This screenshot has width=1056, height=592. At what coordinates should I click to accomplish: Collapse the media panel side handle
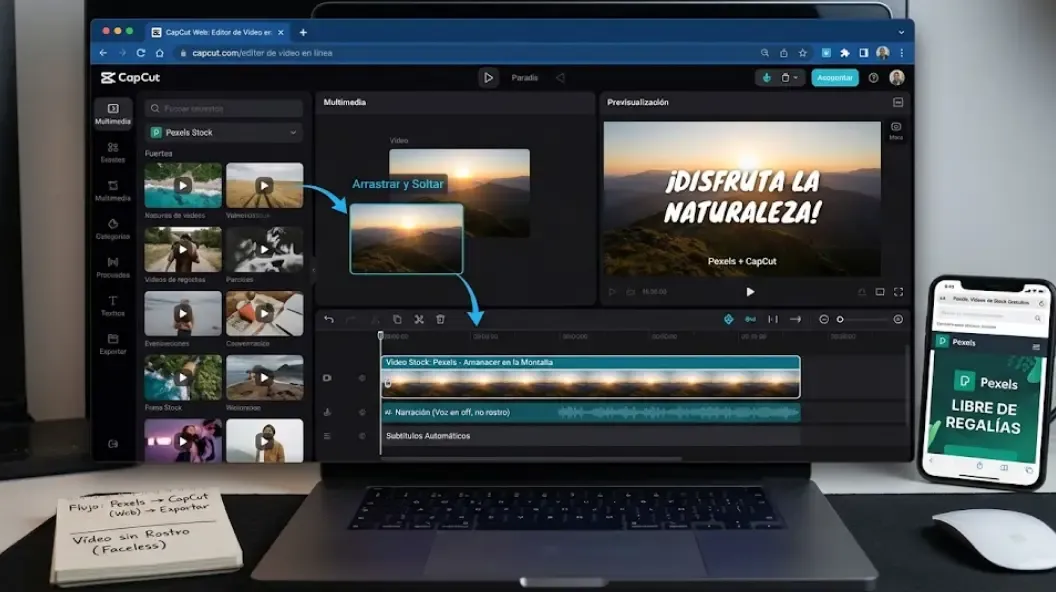point(313,270)
